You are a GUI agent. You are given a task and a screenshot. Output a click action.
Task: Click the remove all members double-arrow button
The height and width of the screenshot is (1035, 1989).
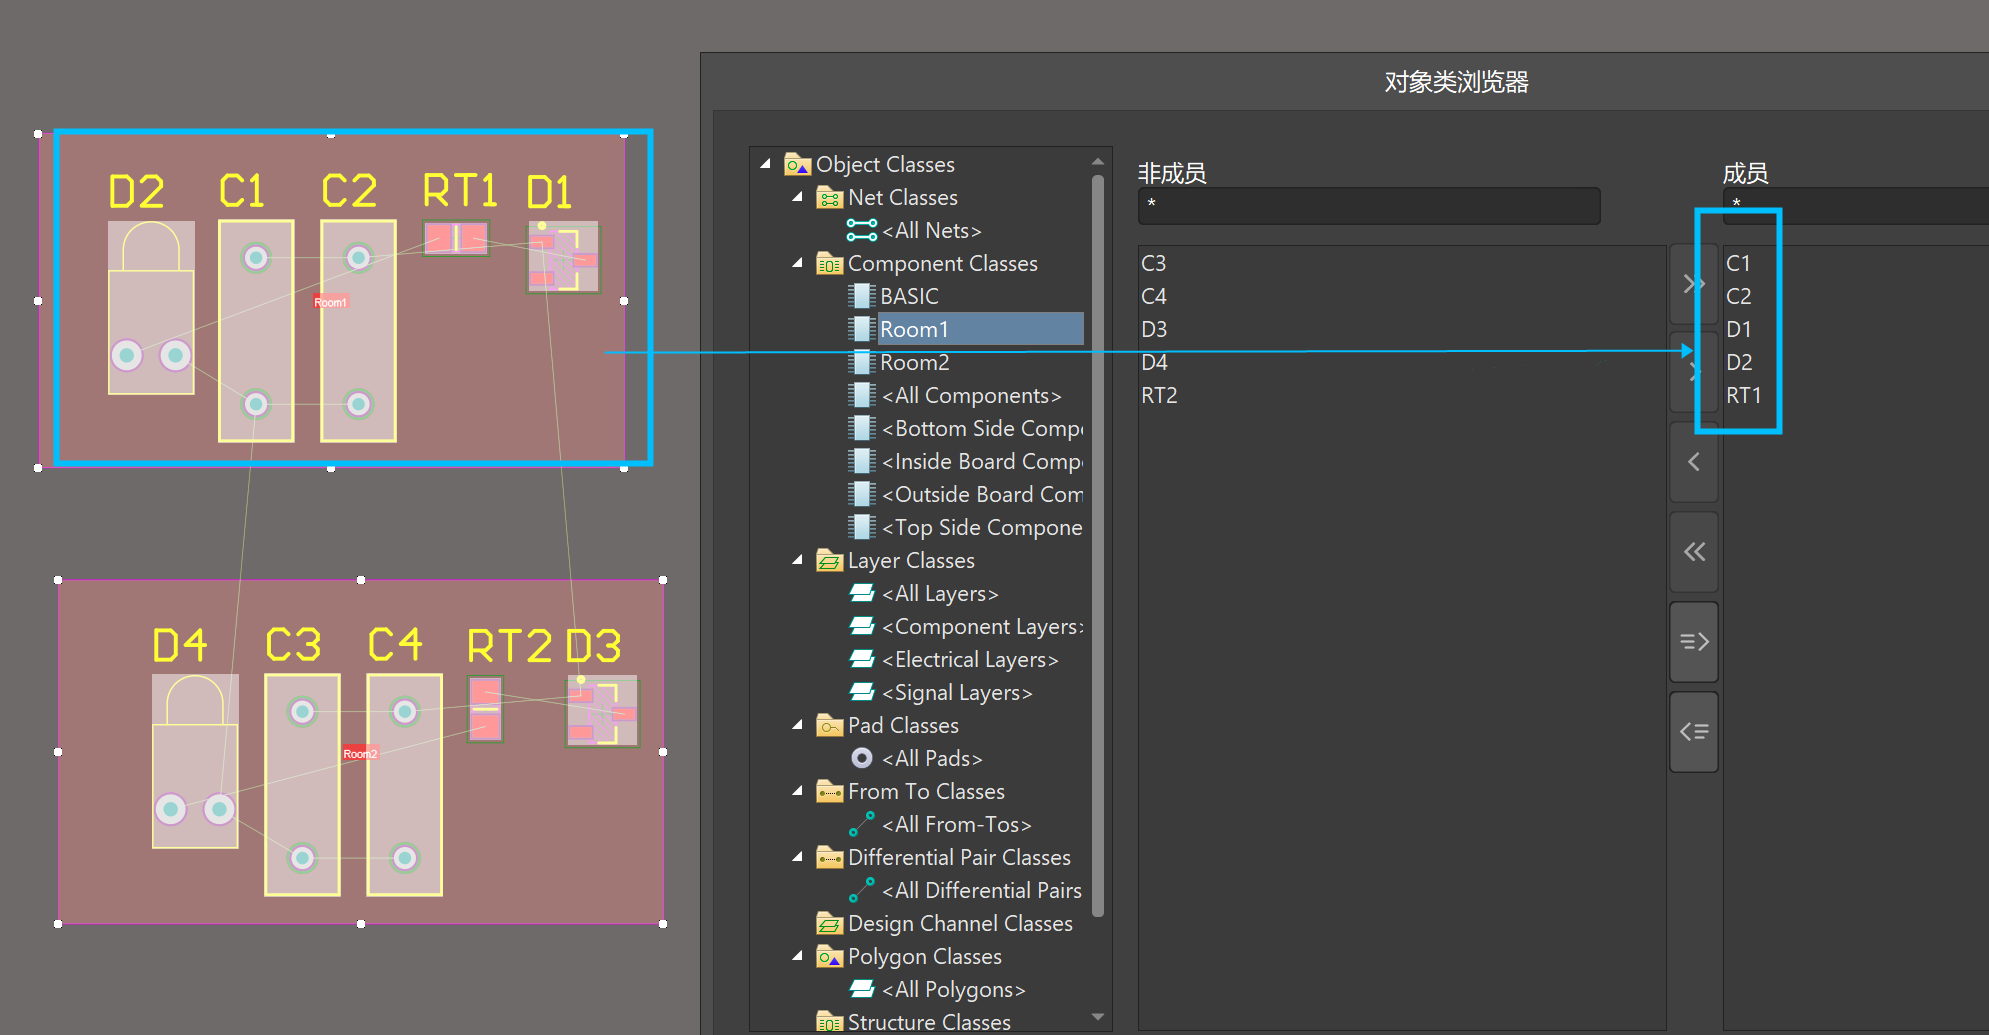tap(1693, 552)
